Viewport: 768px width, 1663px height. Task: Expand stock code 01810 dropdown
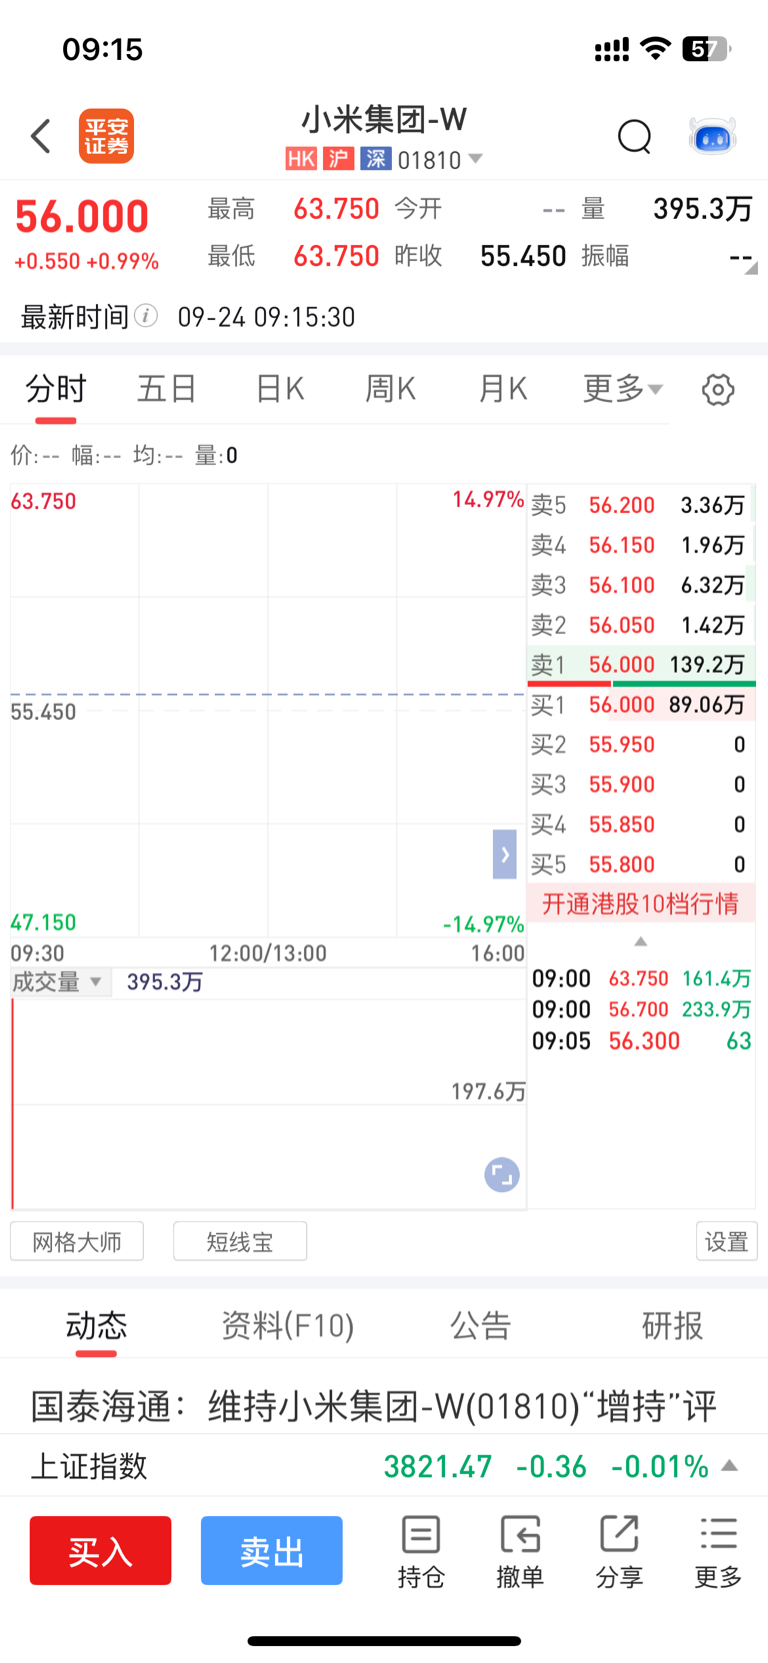(x=476, y=159)
